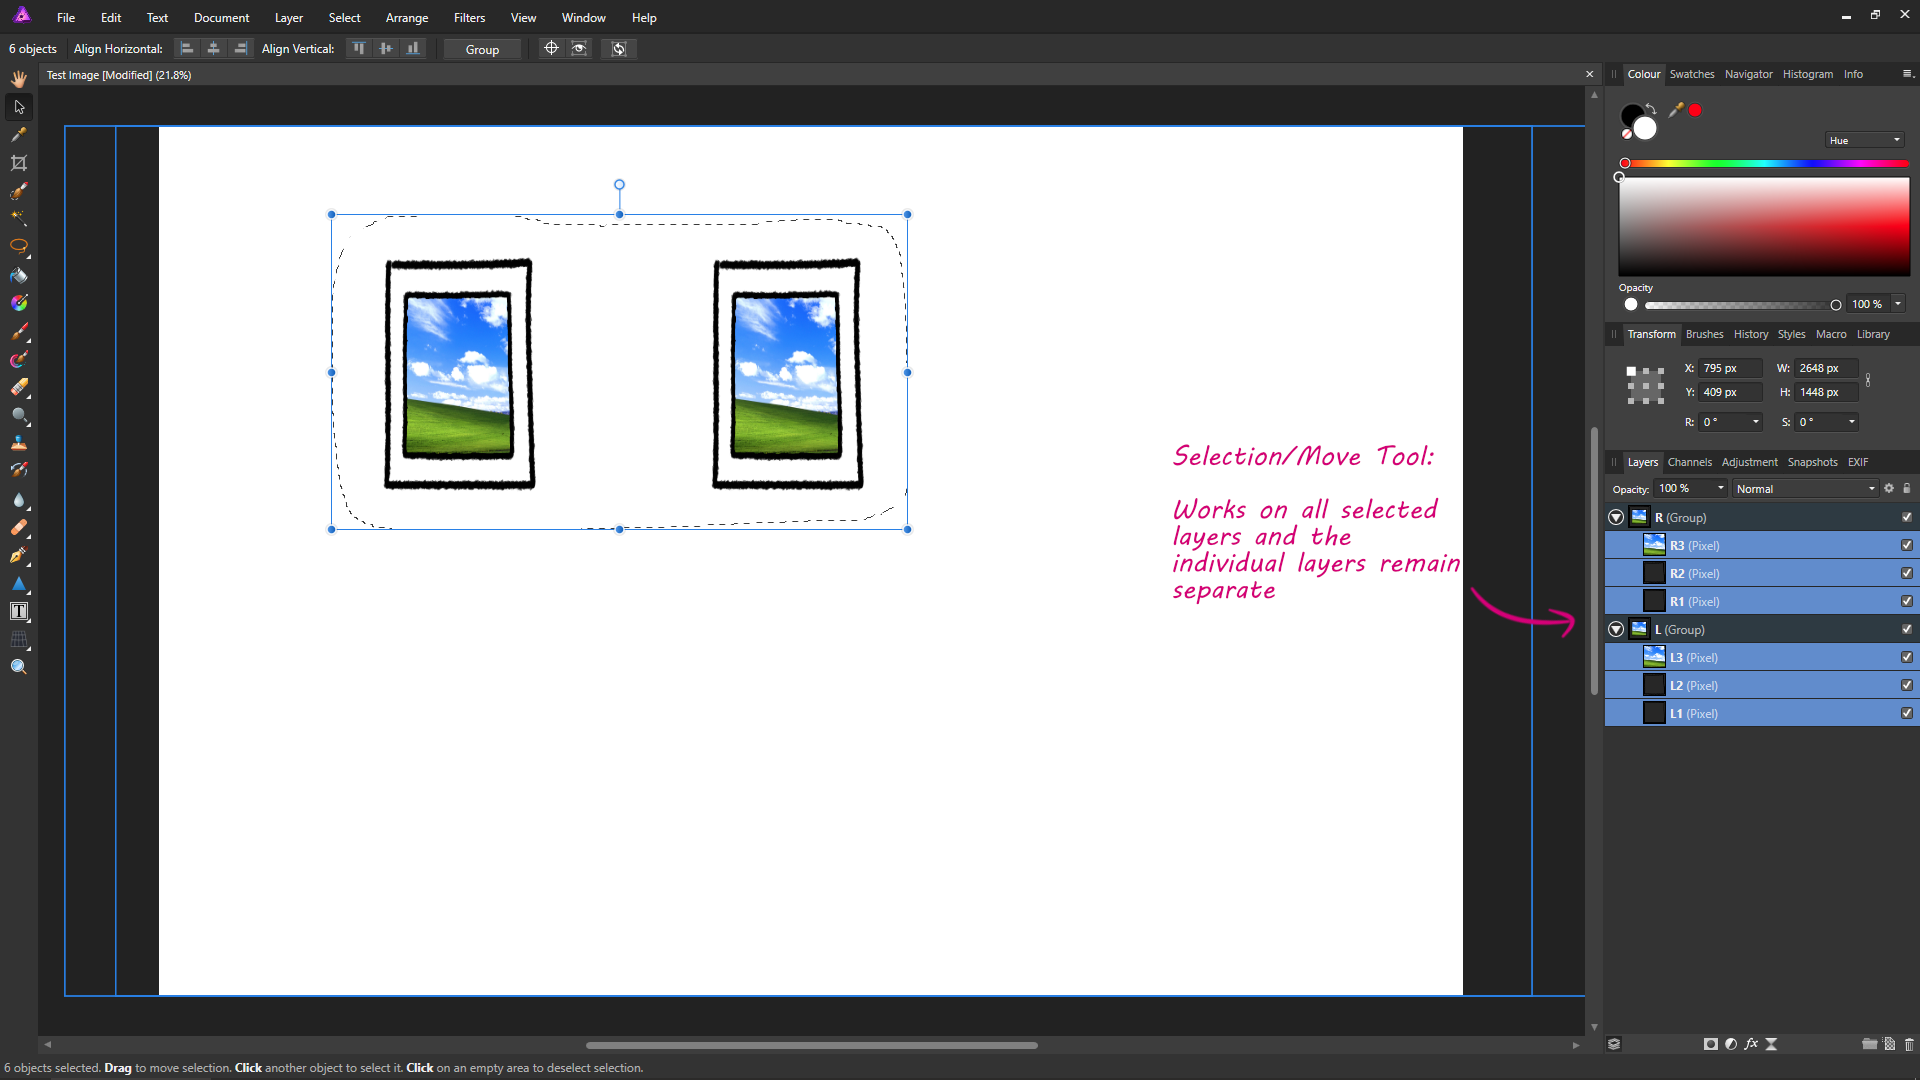Viewport: 1920px width, 1080px height.
Task: Select the Crop tool
Action: 18,162
